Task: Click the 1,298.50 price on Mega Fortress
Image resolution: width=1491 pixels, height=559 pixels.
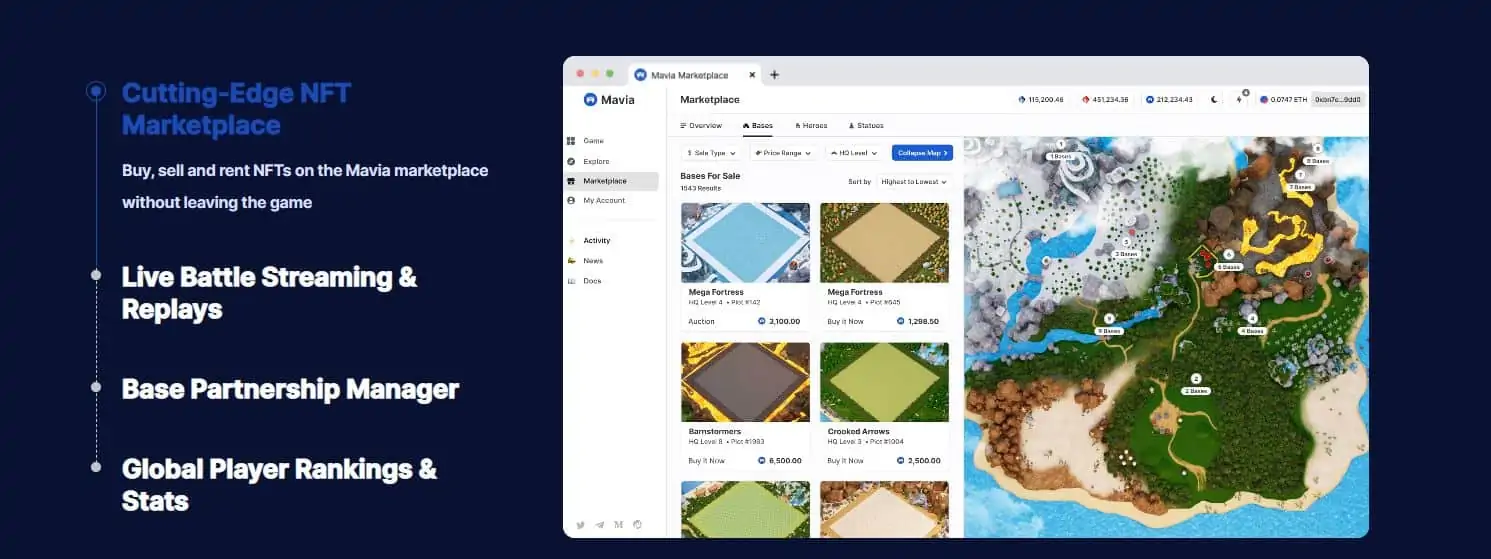Action: click(x=918, y=321)
